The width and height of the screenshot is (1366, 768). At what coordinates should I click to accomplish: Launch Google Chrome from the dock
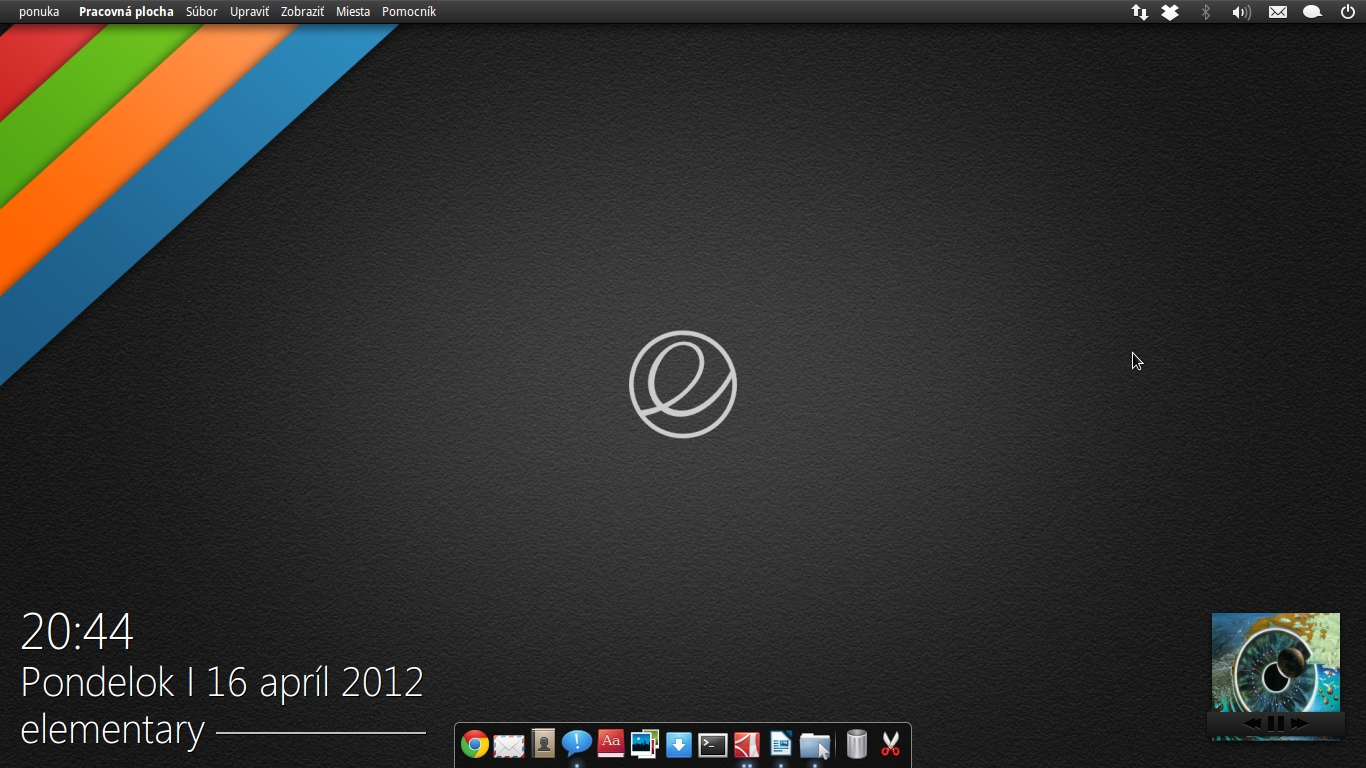(475, 744)
